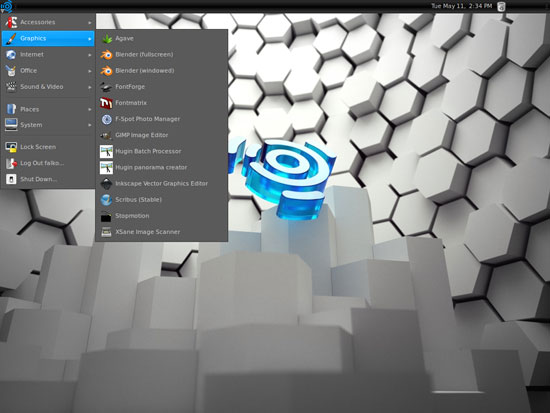The height and width of the screenshot is (413, 550).
Task: Launch F-Spot Photo Manager
Action: (162, 119)
